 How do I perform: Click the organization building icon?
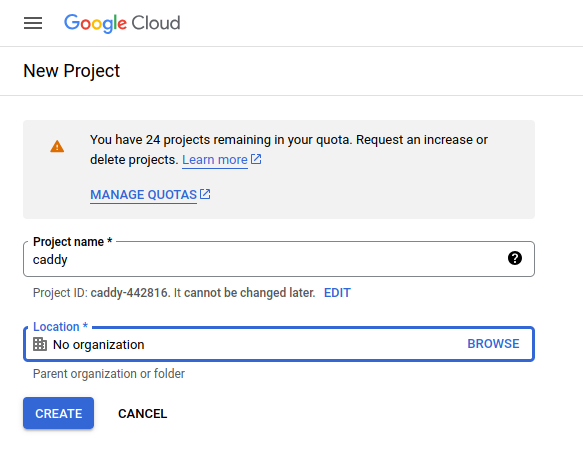[40, 344]
